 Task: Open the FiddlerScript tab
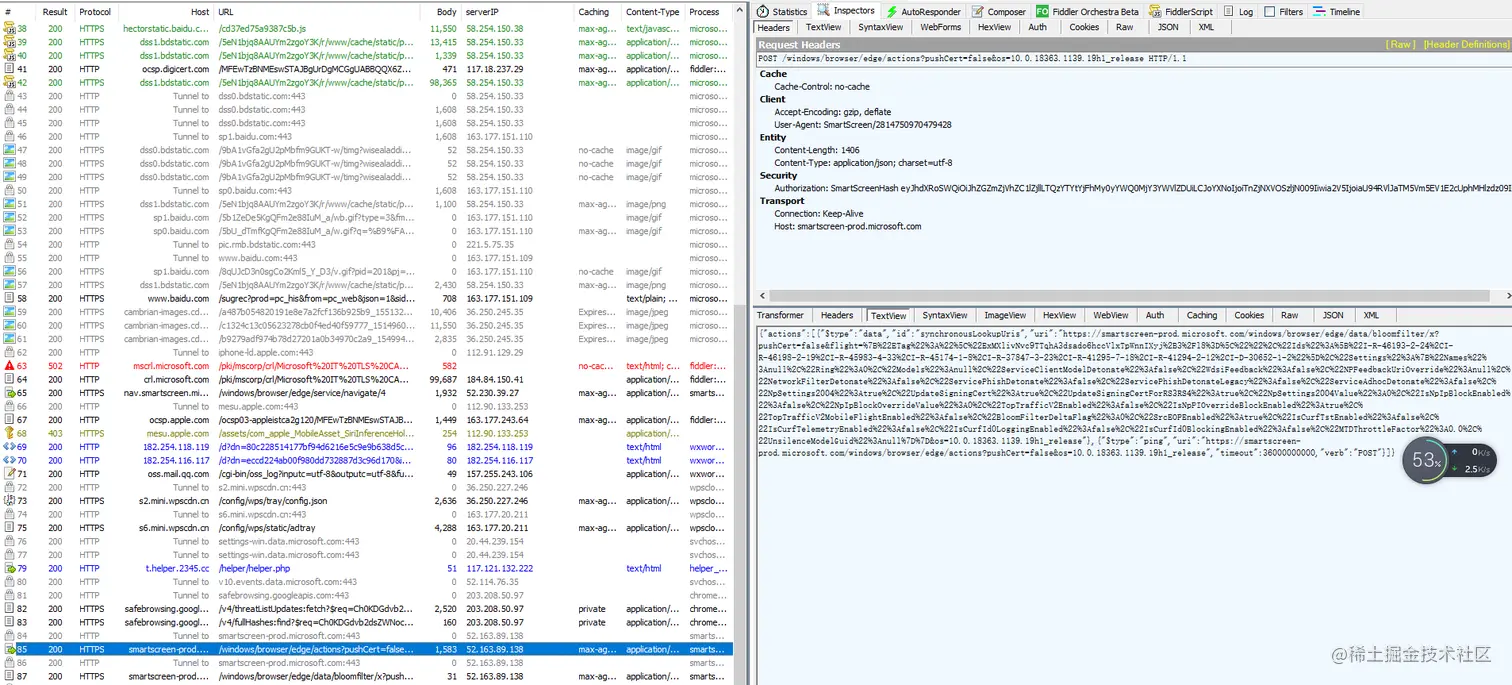[x=1180, y=11]
